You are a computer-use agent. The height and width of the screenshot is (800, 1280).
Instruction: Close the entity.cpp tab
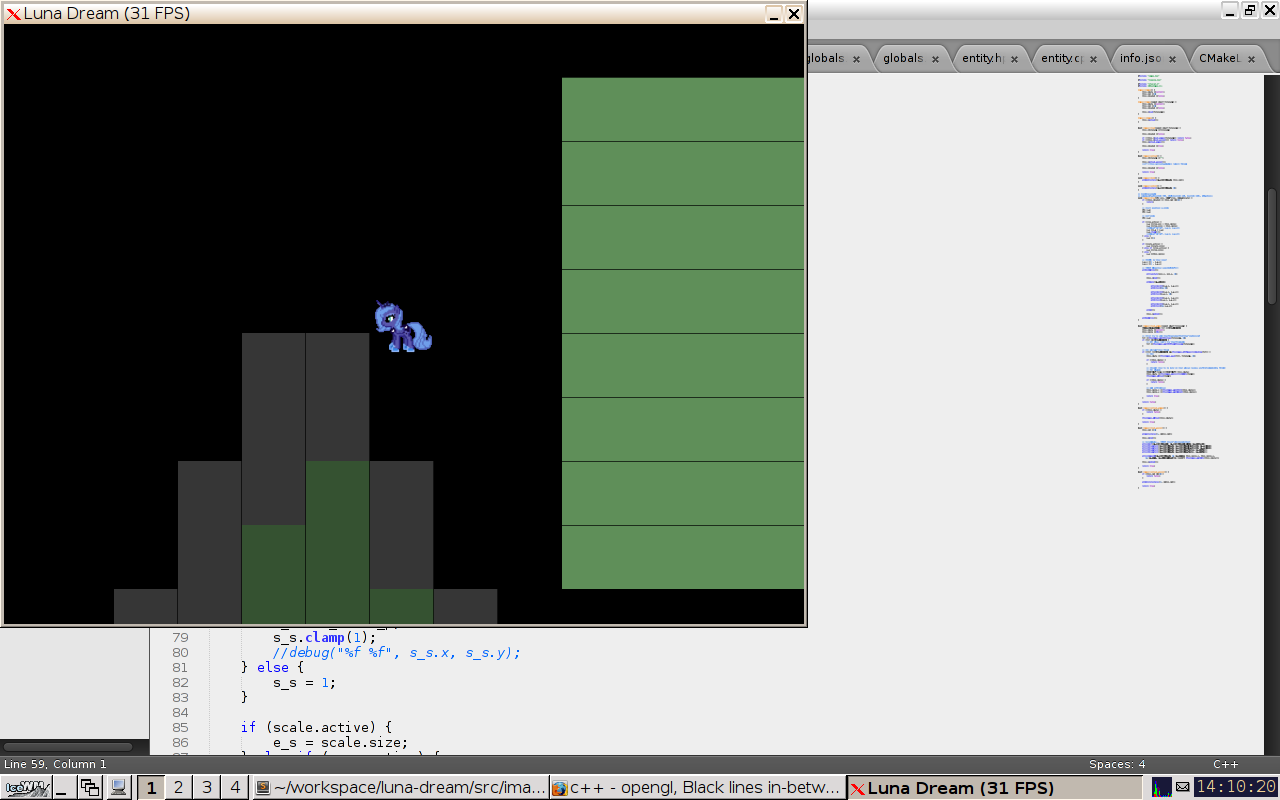pyautogui.click(x=1094, y=59)
